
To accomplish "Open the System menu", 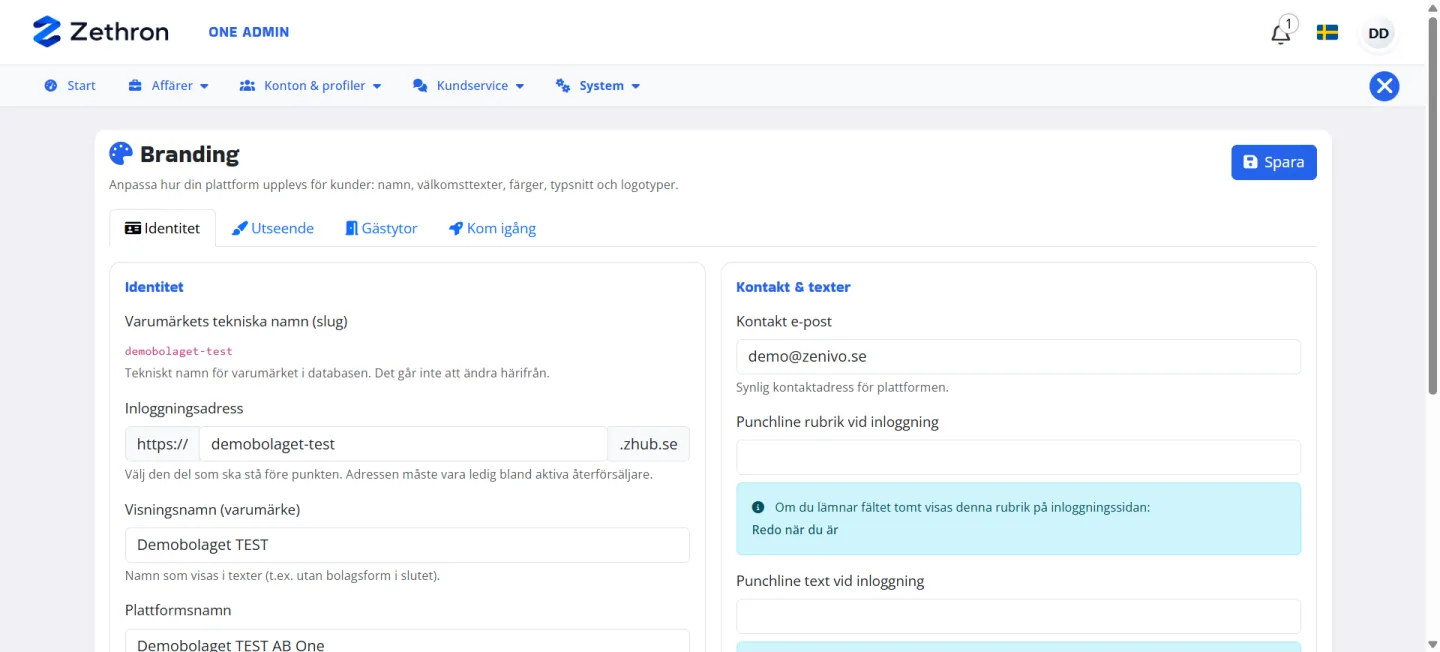I will tap(598, 86).
